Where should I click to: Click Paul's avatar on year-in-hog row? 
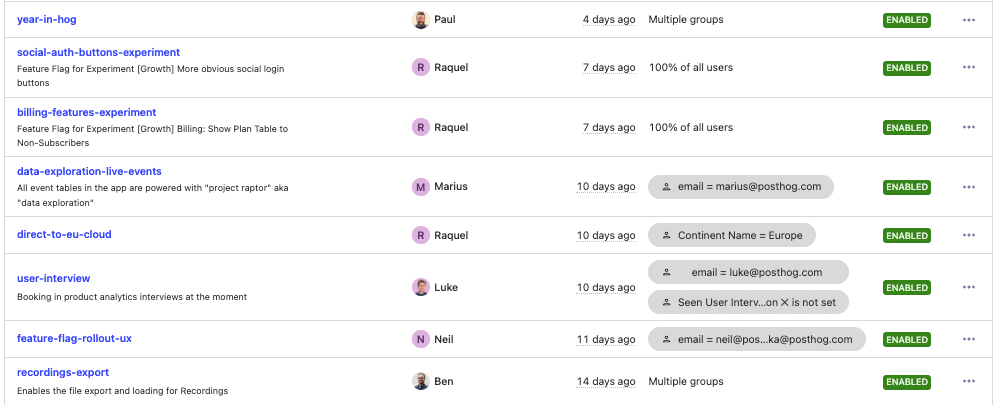click(421, 19)
